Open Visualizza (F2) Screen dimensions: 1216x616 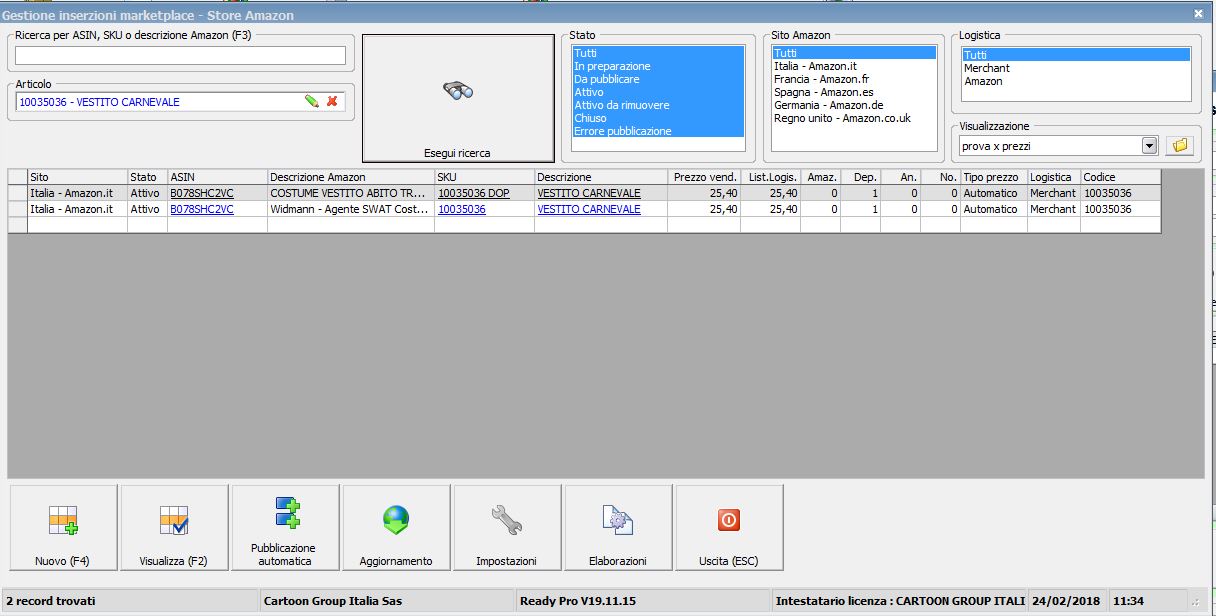[x=174, y=528]
